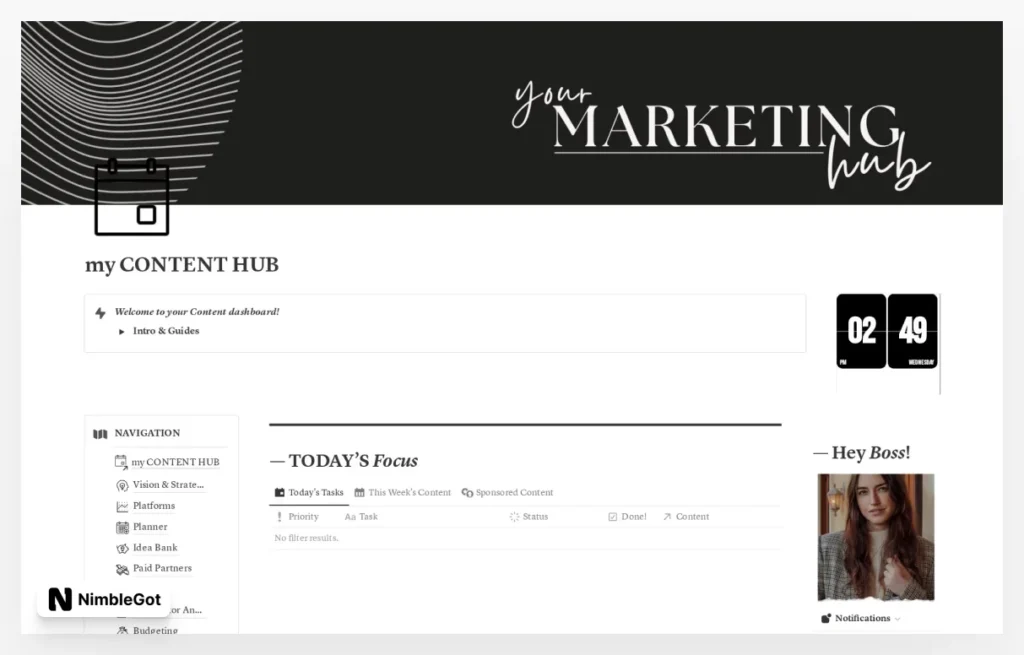Click the Boss profile photo thumbnail
The width and height of the screenshot is (1024, 655).
[875, 537]
